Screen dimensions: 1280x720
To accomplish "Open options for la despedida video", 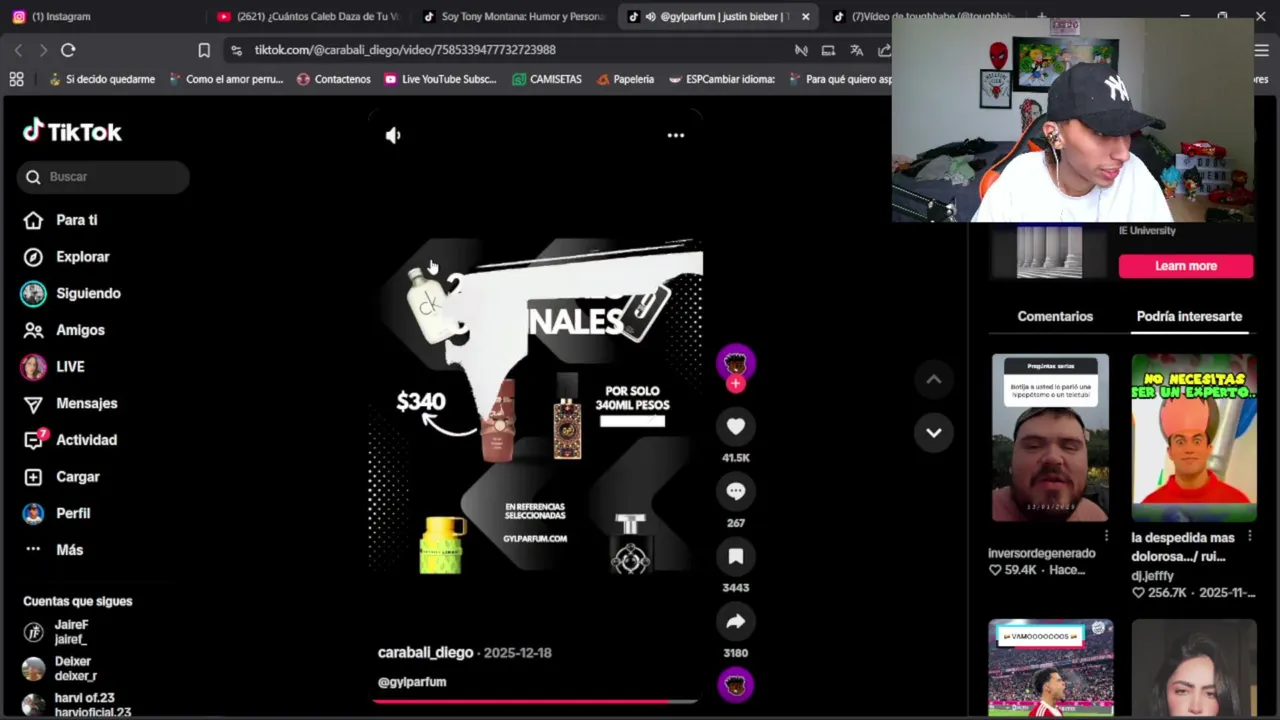I will pyautogui.click(x=1249, y=536).
